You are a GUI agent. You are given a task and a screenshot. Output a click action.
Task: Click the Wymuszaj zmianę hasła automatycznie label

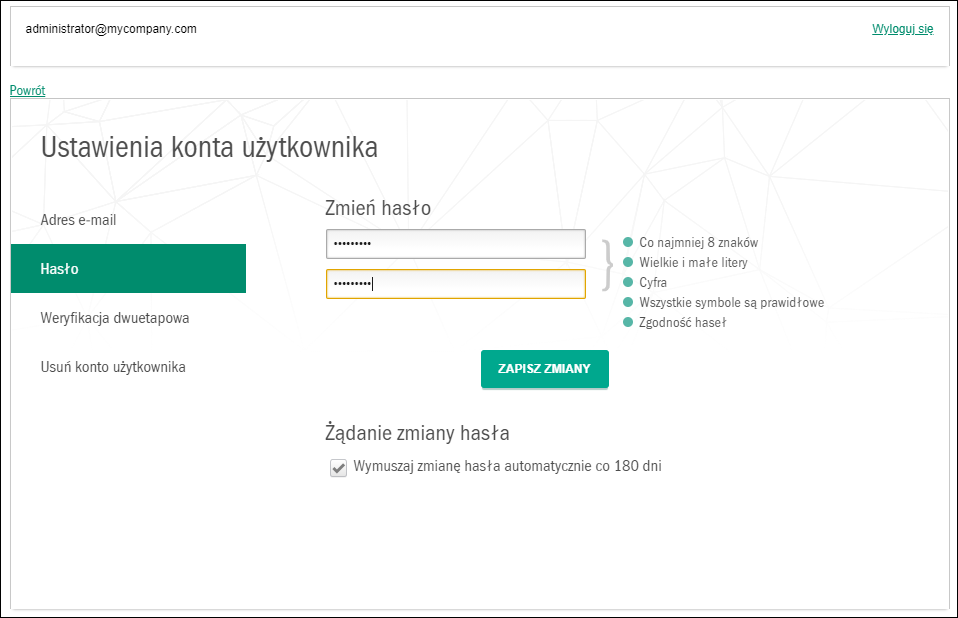point(507,466)
